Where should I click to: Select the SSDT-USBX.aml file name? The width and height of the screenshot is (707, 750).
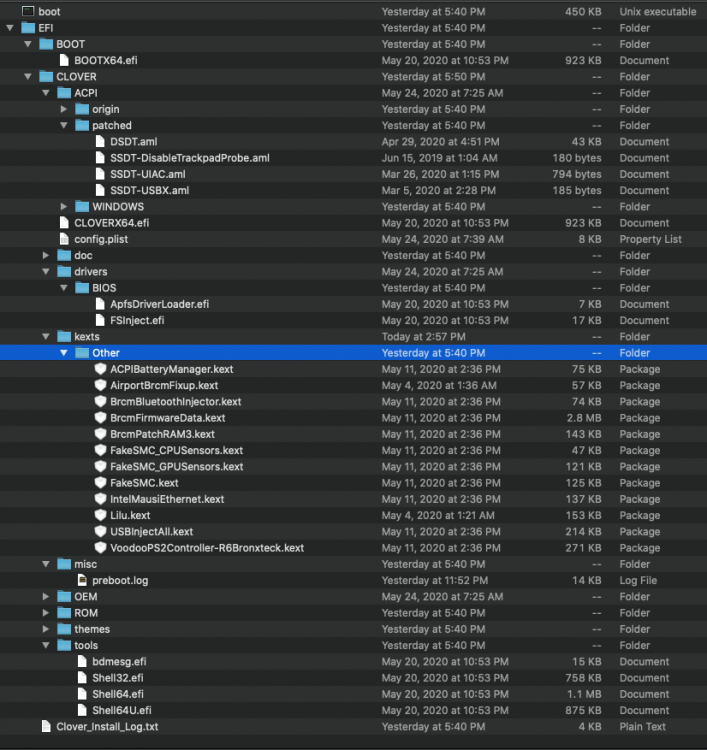pyautogui.click(x=150, y=190)
